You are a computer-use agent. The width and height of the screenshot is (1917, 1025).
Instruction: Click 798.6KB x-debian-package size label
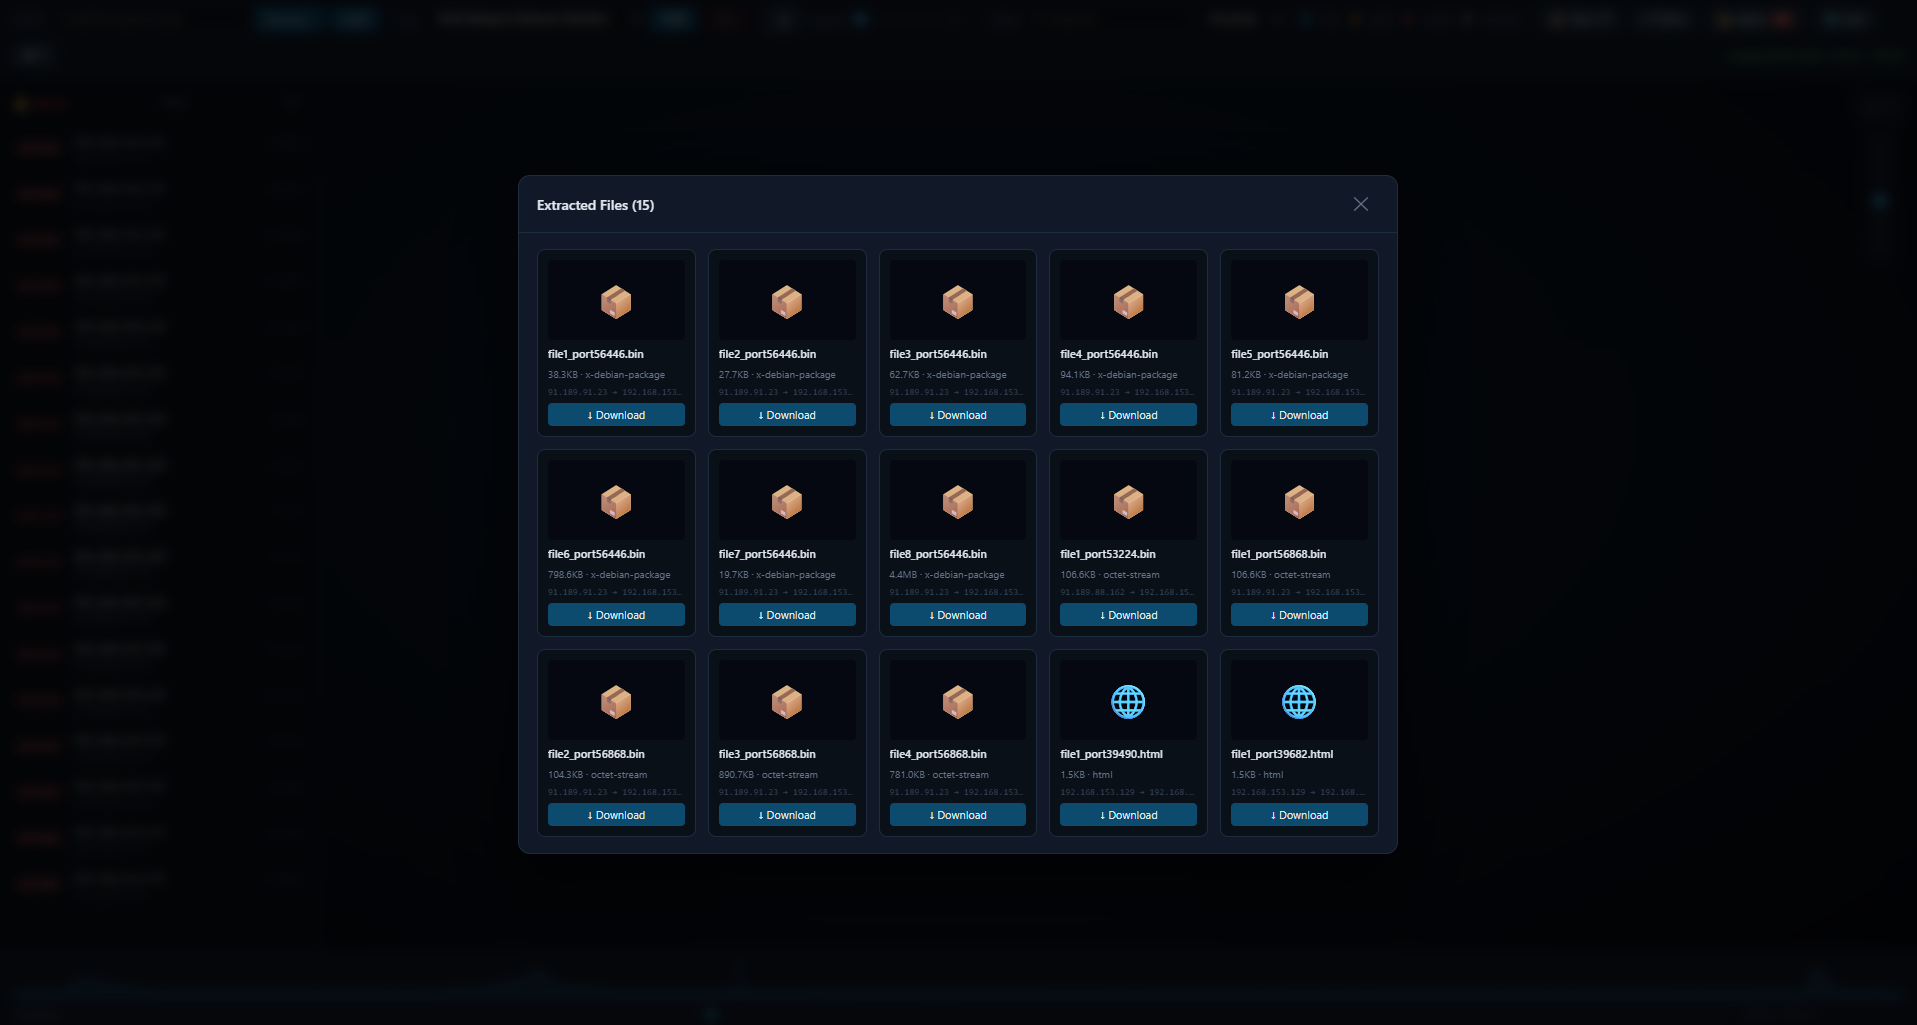(x=609, y=575)
